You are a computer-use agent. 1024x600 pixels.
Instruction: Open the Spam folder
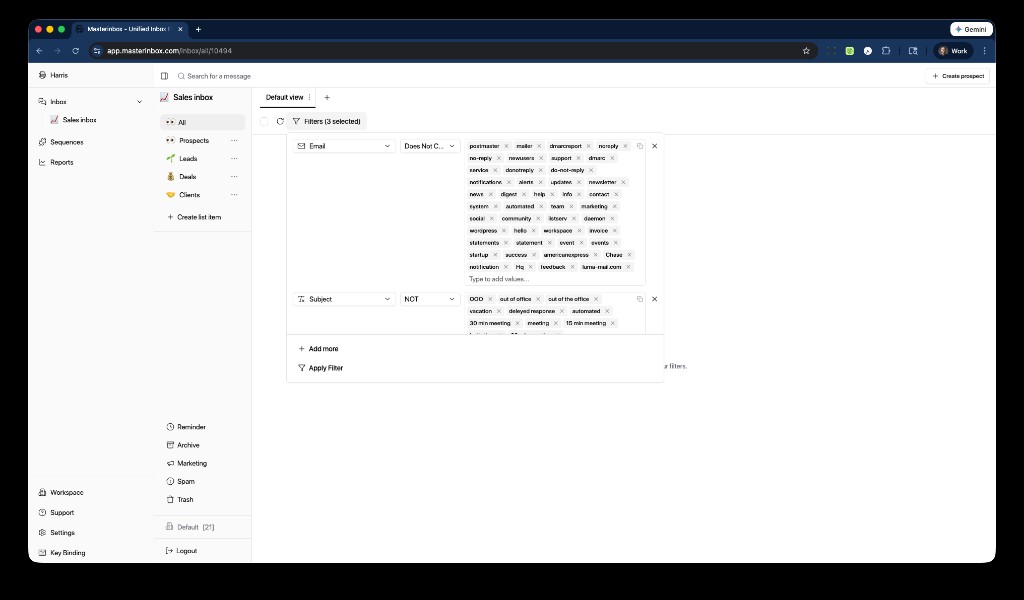coord(184,481)
